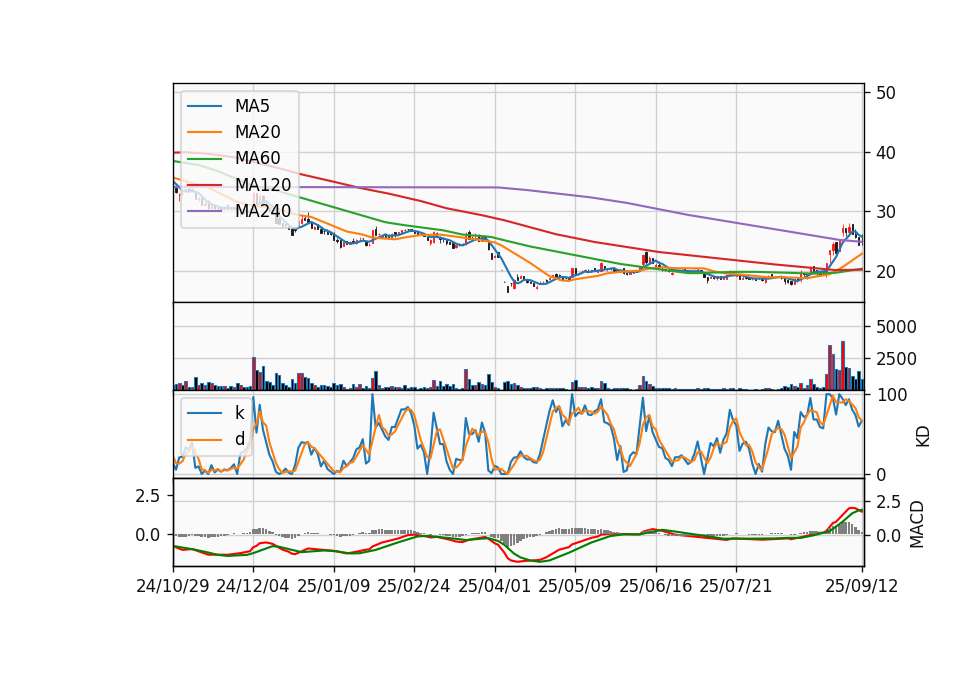Click the volume axis value 5000
The width and height of the screenshot is (960, 690).
pyautogui.click(x=896, y=327)
